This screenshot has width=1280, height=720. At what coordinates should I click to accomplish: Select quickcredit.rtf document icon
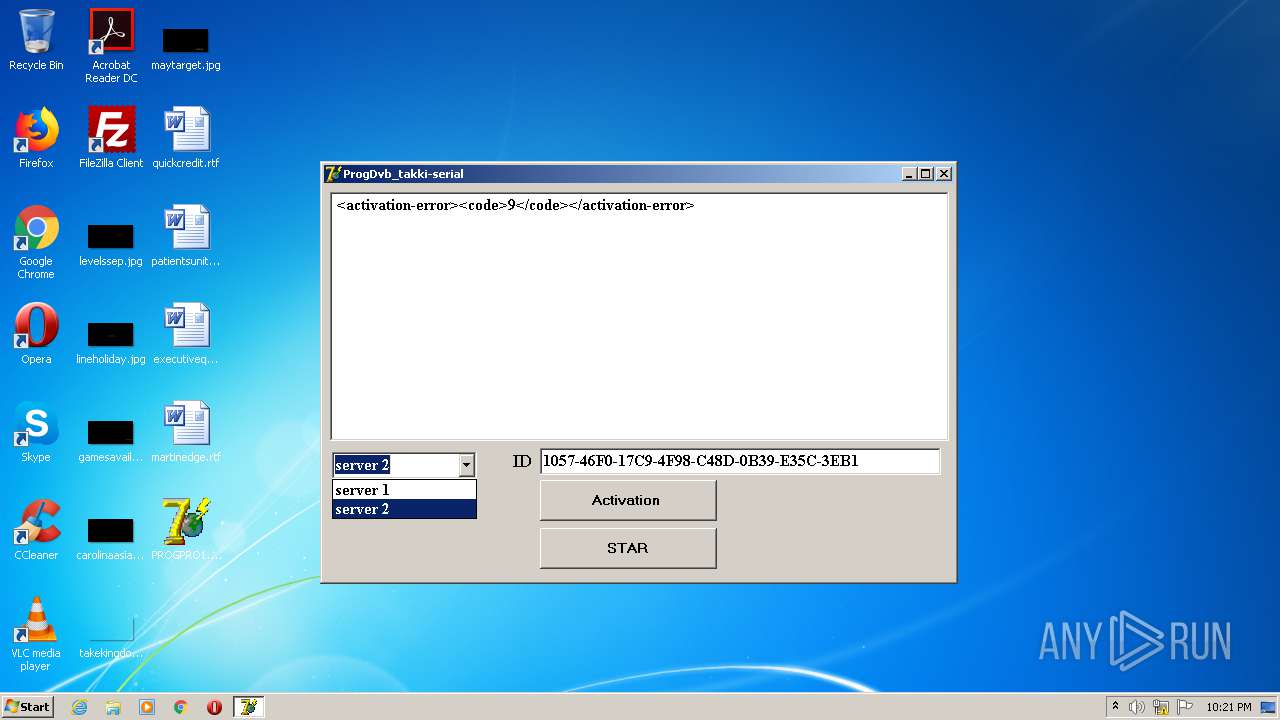point(186,138)
